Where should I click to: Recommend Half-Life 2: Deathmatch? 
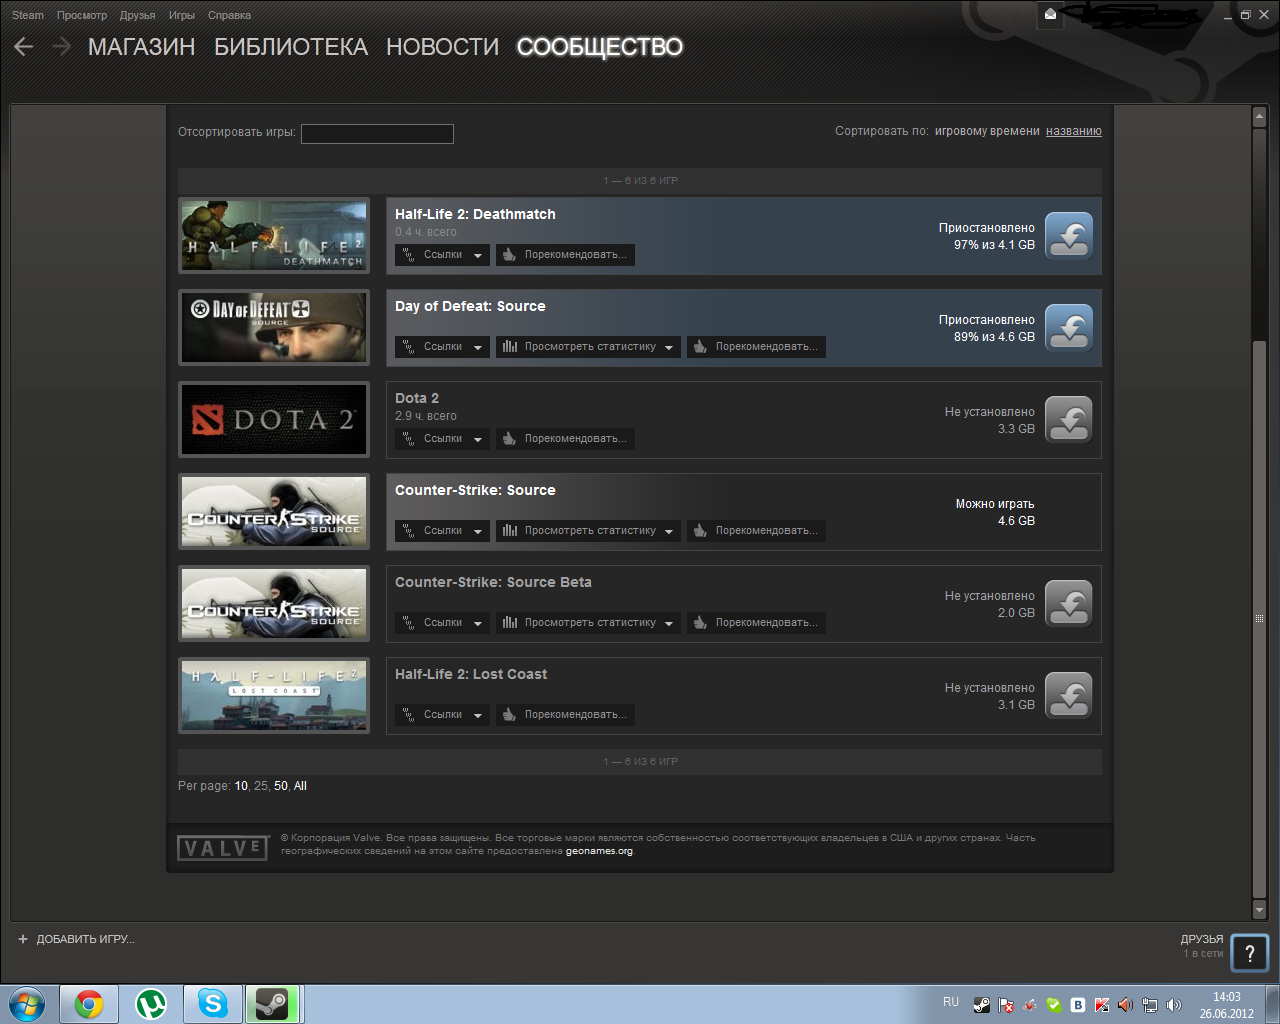tap(565, 255)
